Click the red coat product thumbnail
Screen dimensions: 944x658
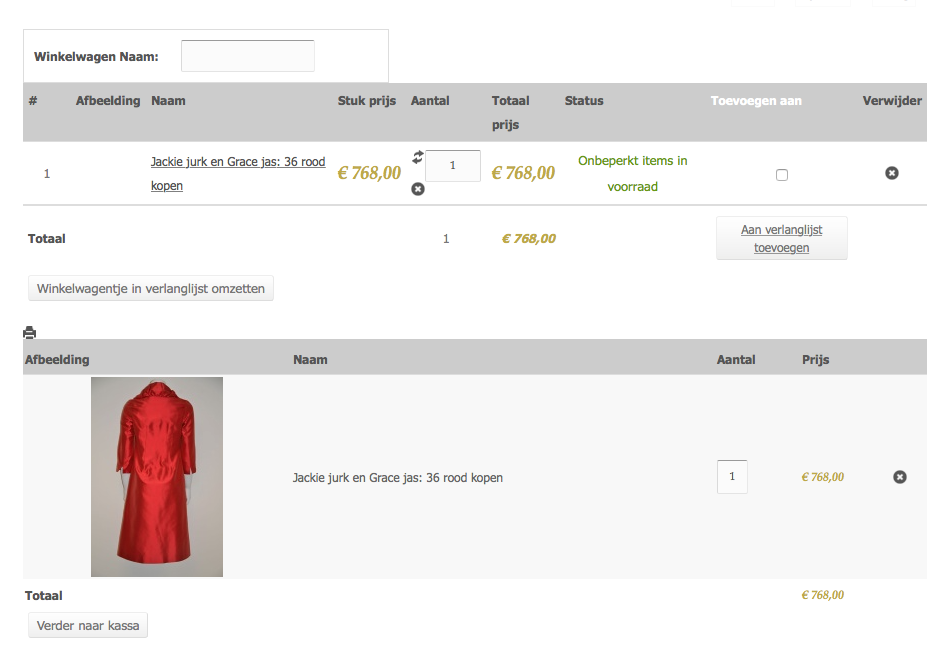pyautogui.click(x=157, y=477)
